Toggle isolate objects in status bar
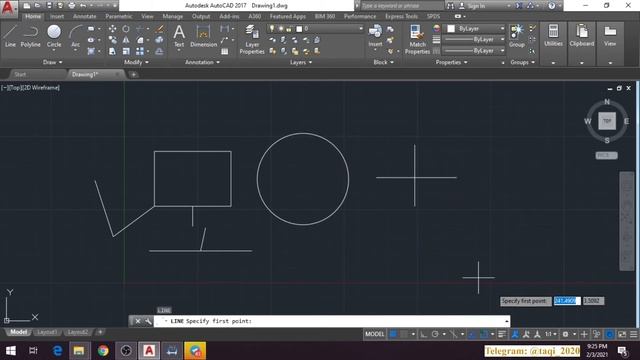Viewport: 640px width, 360px height. (596, 334)
